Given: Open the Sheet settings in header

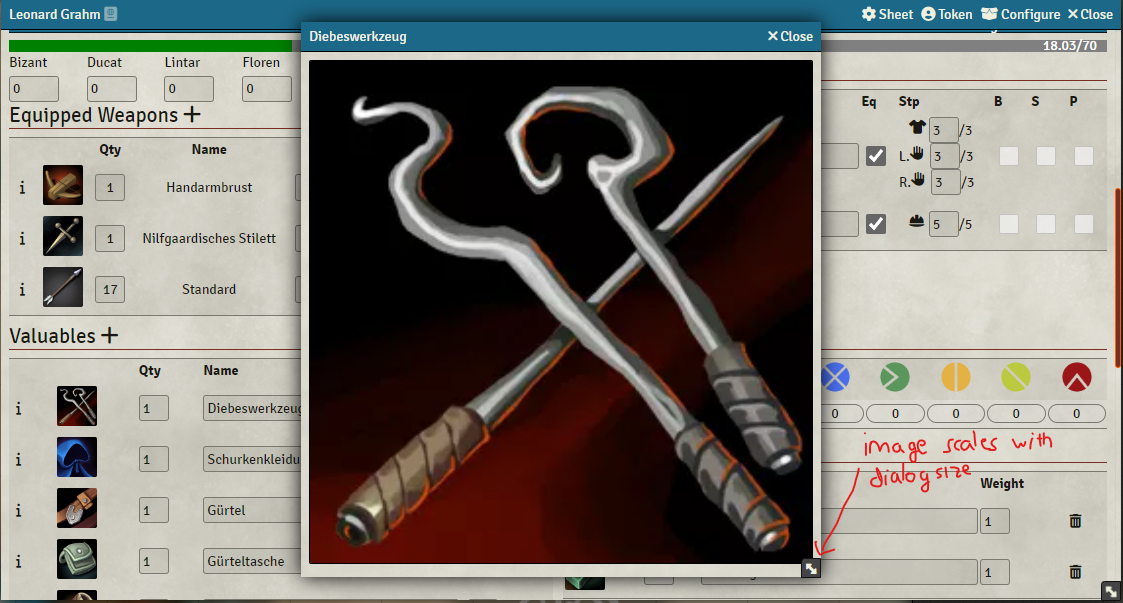Looking at the screenshot, I should 887,14.
